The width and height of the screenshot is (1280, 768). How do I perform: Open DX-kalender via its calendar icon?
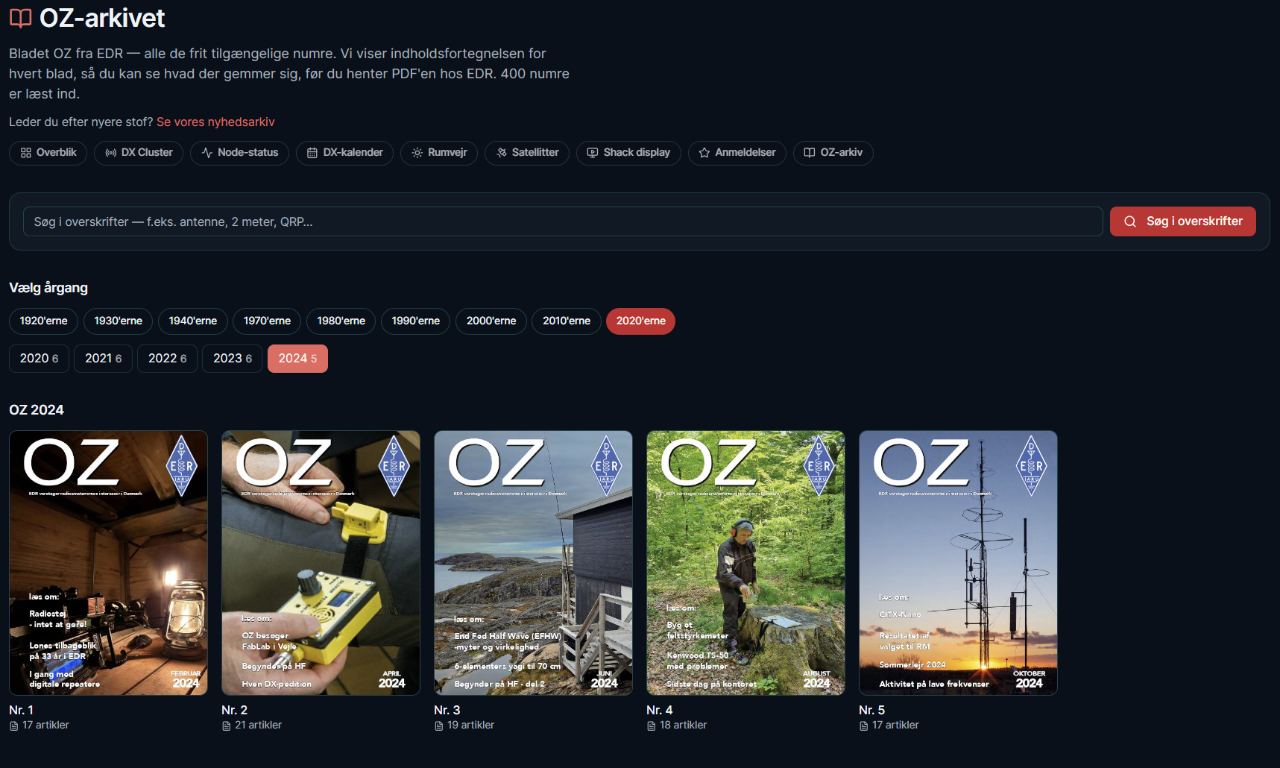[x=312, y=153]
